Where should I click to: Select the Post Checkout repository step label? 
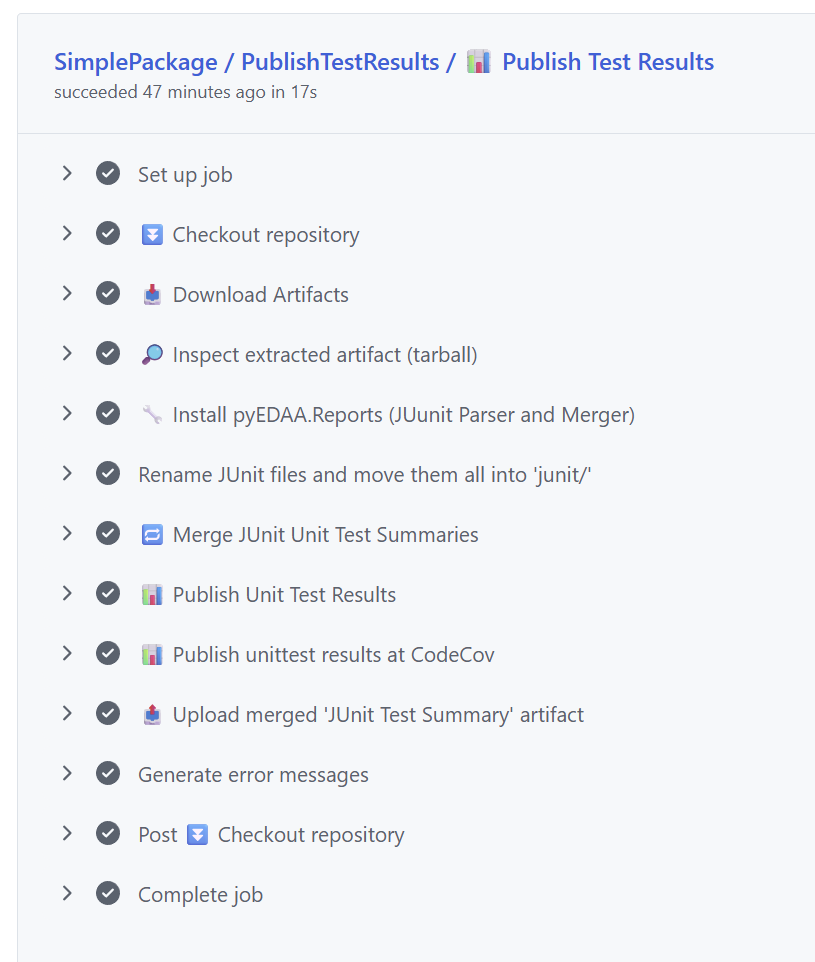pos(271,835)
